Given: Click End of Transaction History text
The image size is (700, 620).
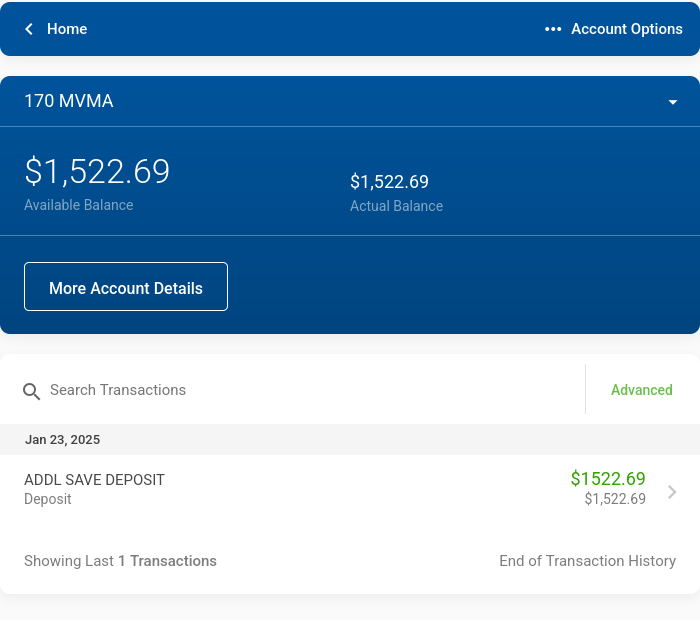Looking at the screenshot, I should (588, 561).
